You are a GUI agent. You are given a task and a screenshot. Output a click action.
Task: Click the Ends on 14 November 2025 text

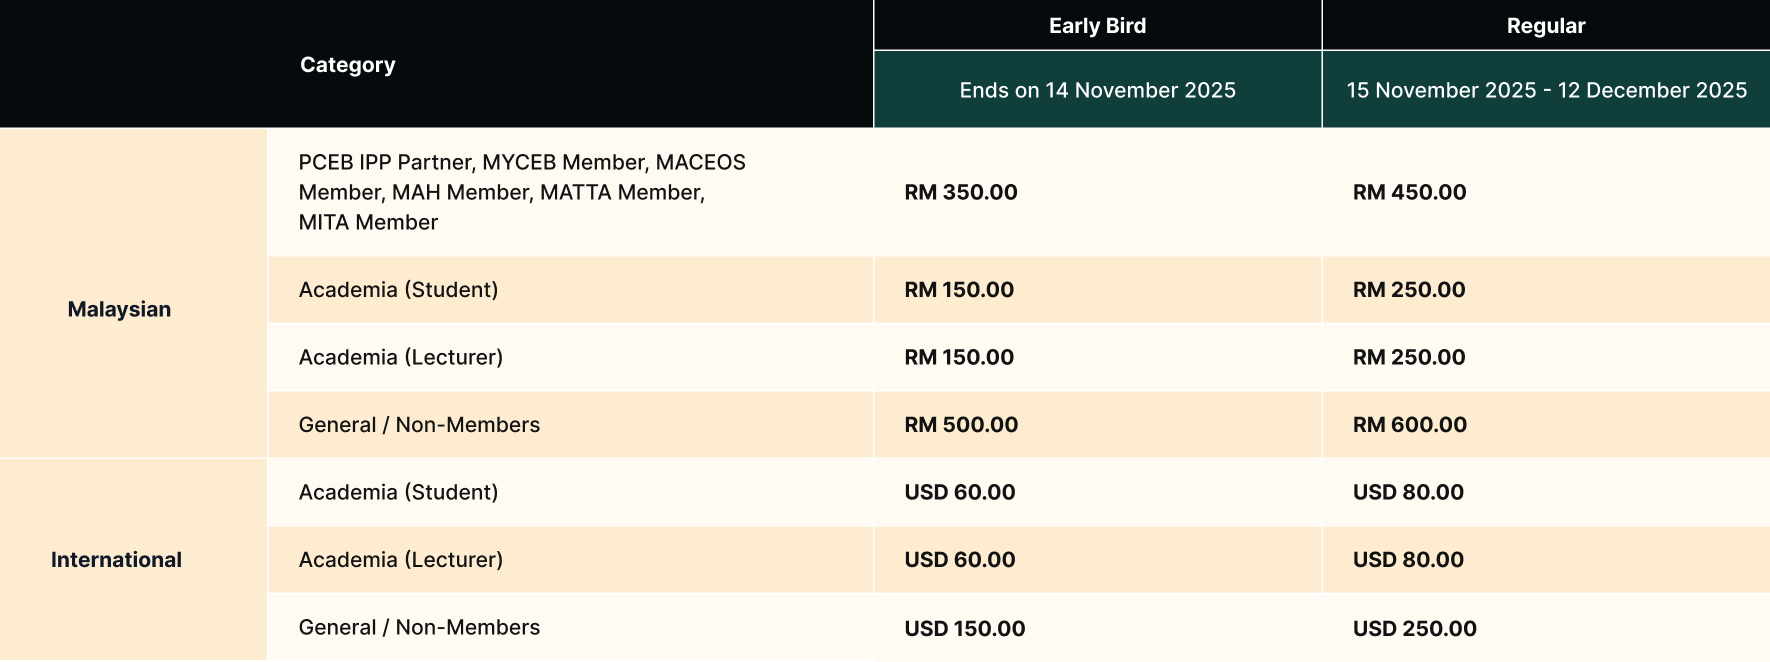(1097, 90)
